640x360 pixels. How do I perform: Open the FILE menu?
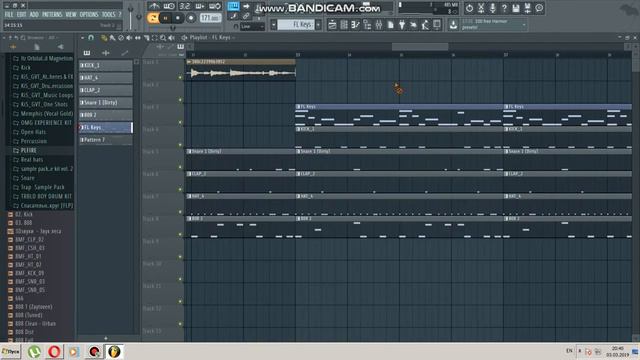pos(9,14)
